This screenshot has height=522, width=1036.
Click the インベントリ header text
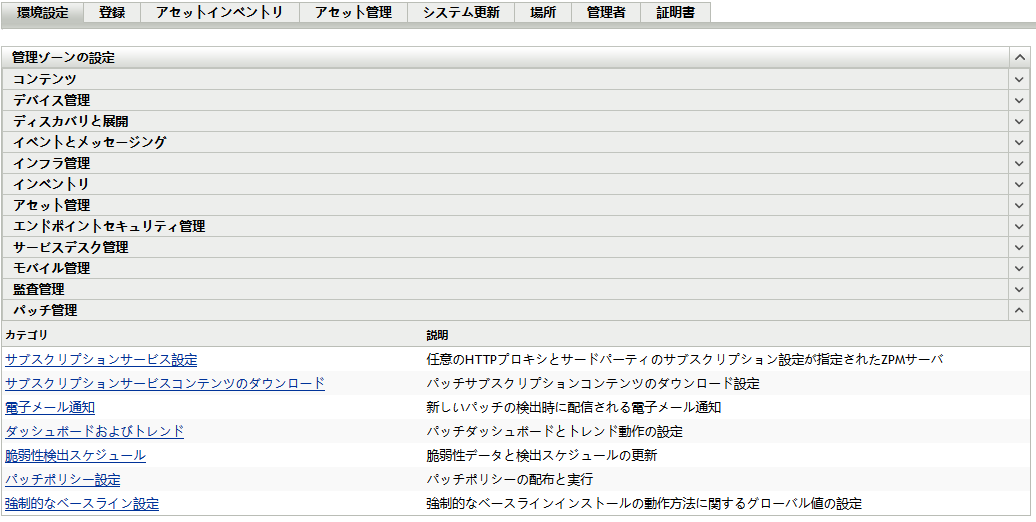coord(51,184)
